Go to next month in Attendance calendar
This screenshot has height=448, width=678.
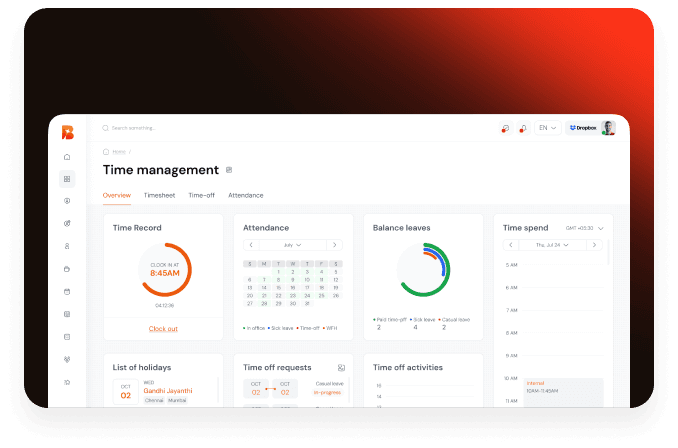click(335, 245)
